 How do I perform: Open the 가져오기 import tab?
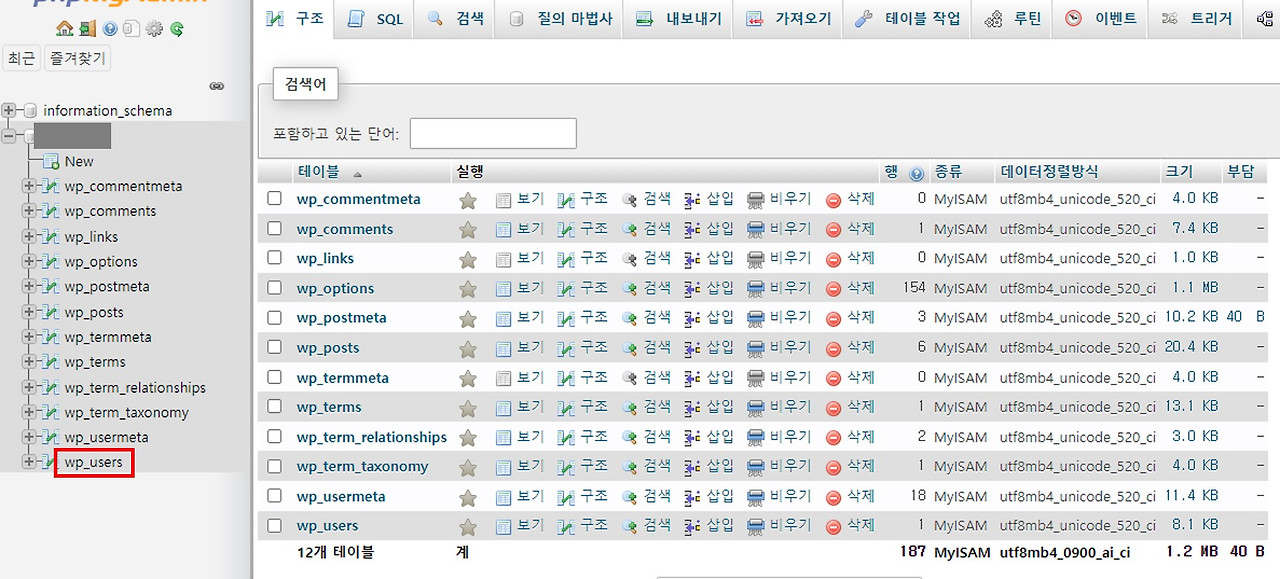pyautogui.click(x=788, y=18)
